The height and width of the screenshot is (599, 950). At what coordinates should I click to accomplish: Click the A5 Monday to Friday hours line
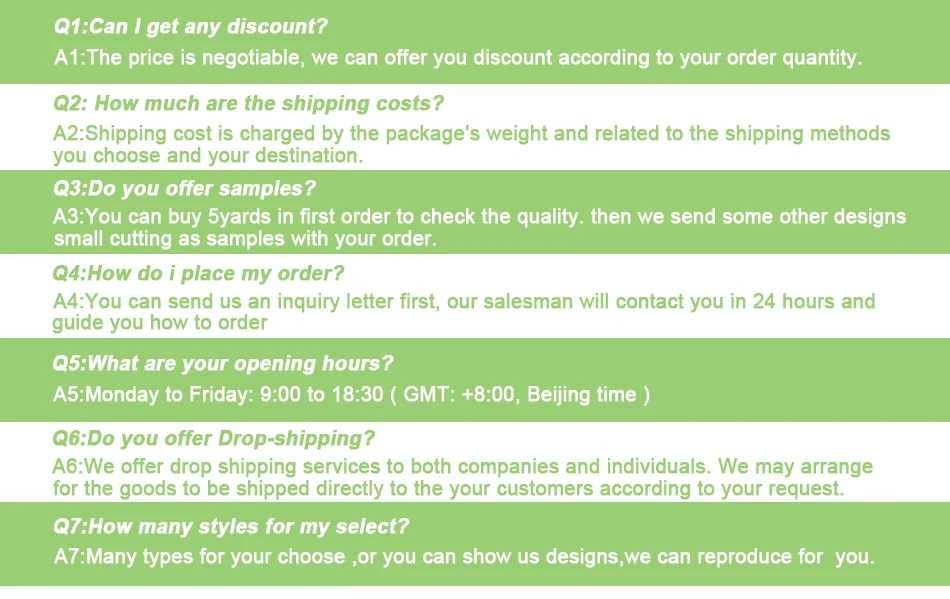[351, 395]
